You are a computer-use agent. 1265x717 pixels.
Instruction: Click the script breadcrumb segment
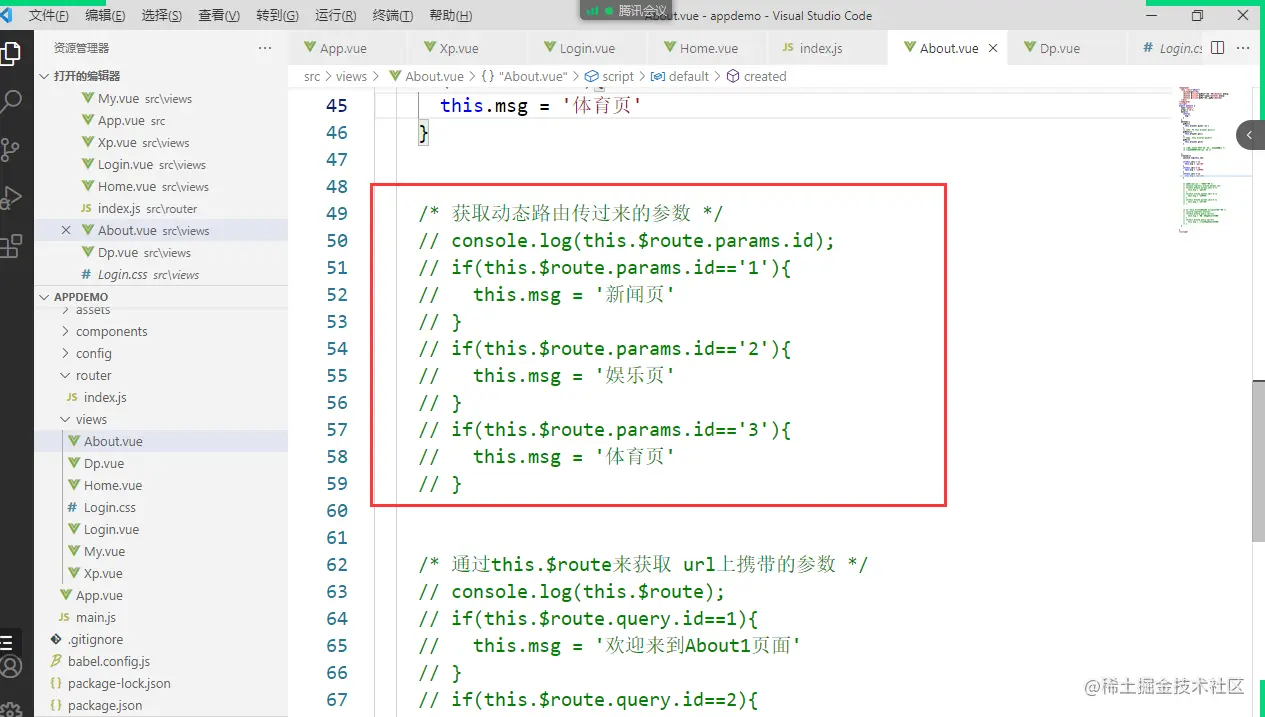click(609, 76)
